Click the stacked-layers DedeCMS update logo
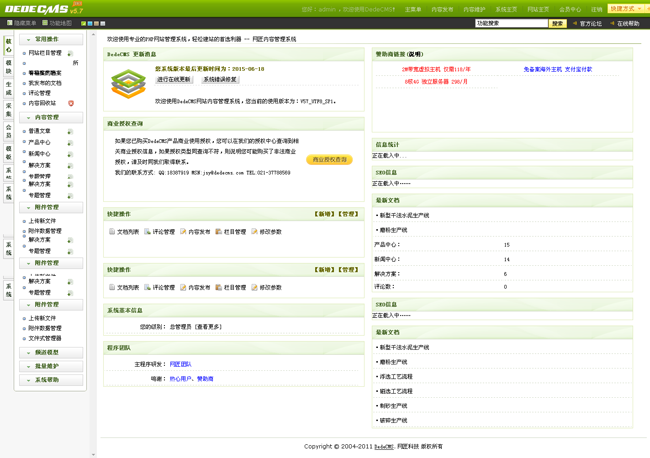Screen dimensions: 650x458 129,84
